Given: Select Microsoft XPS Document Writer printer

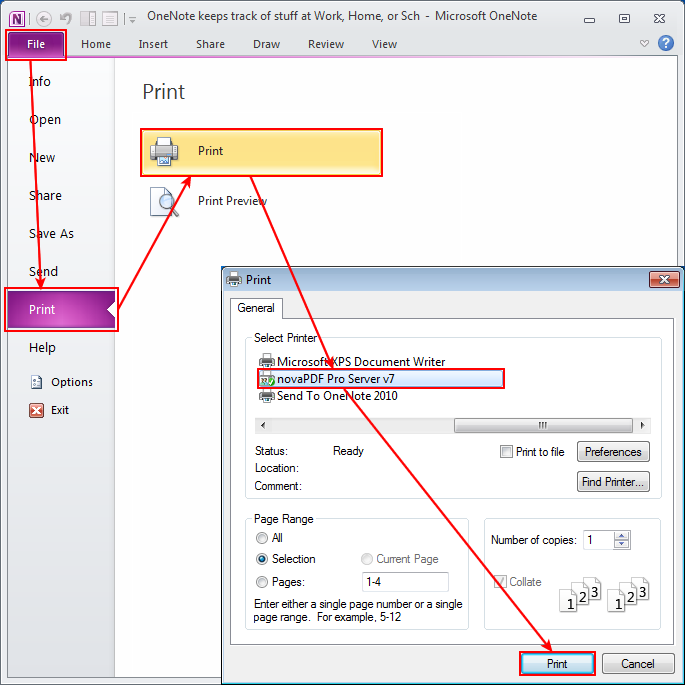Looking at the screenshot, I should click(x=352, y=362).
